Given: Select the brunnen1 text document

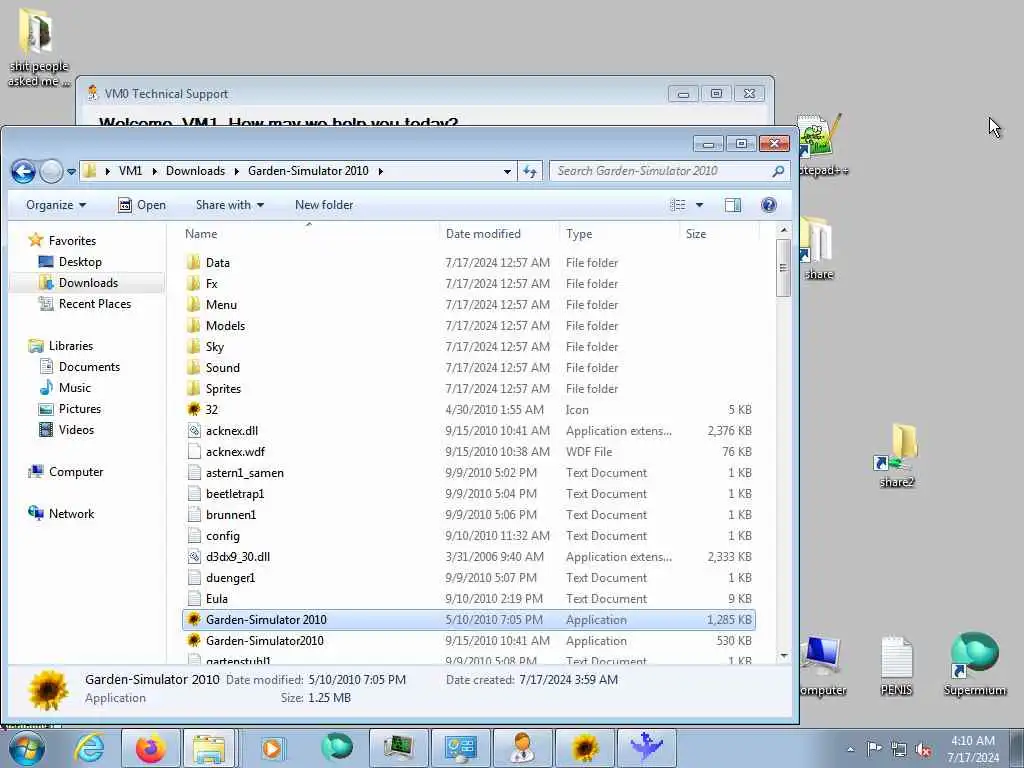Looking at the screenshot, I should coord(468,515).
